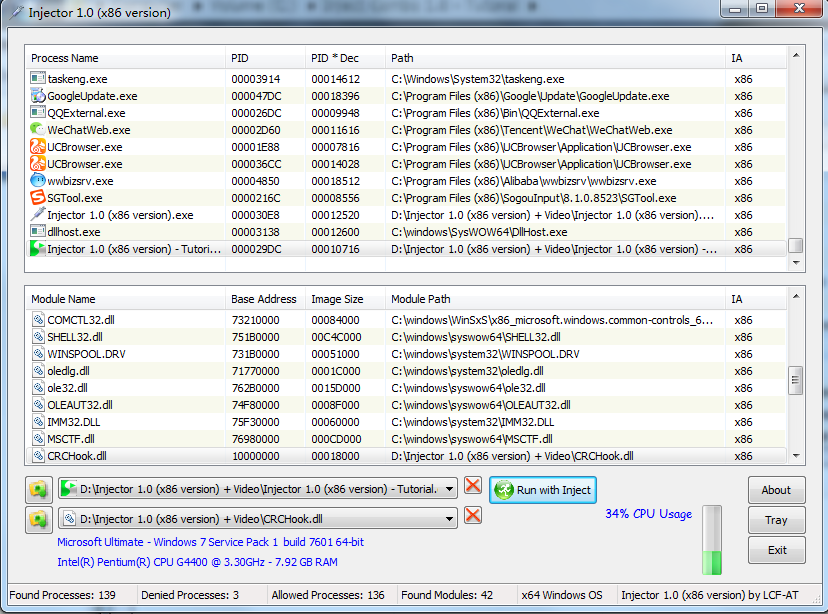Click the MSCTF.dll module icon

[x=38, y=439]
